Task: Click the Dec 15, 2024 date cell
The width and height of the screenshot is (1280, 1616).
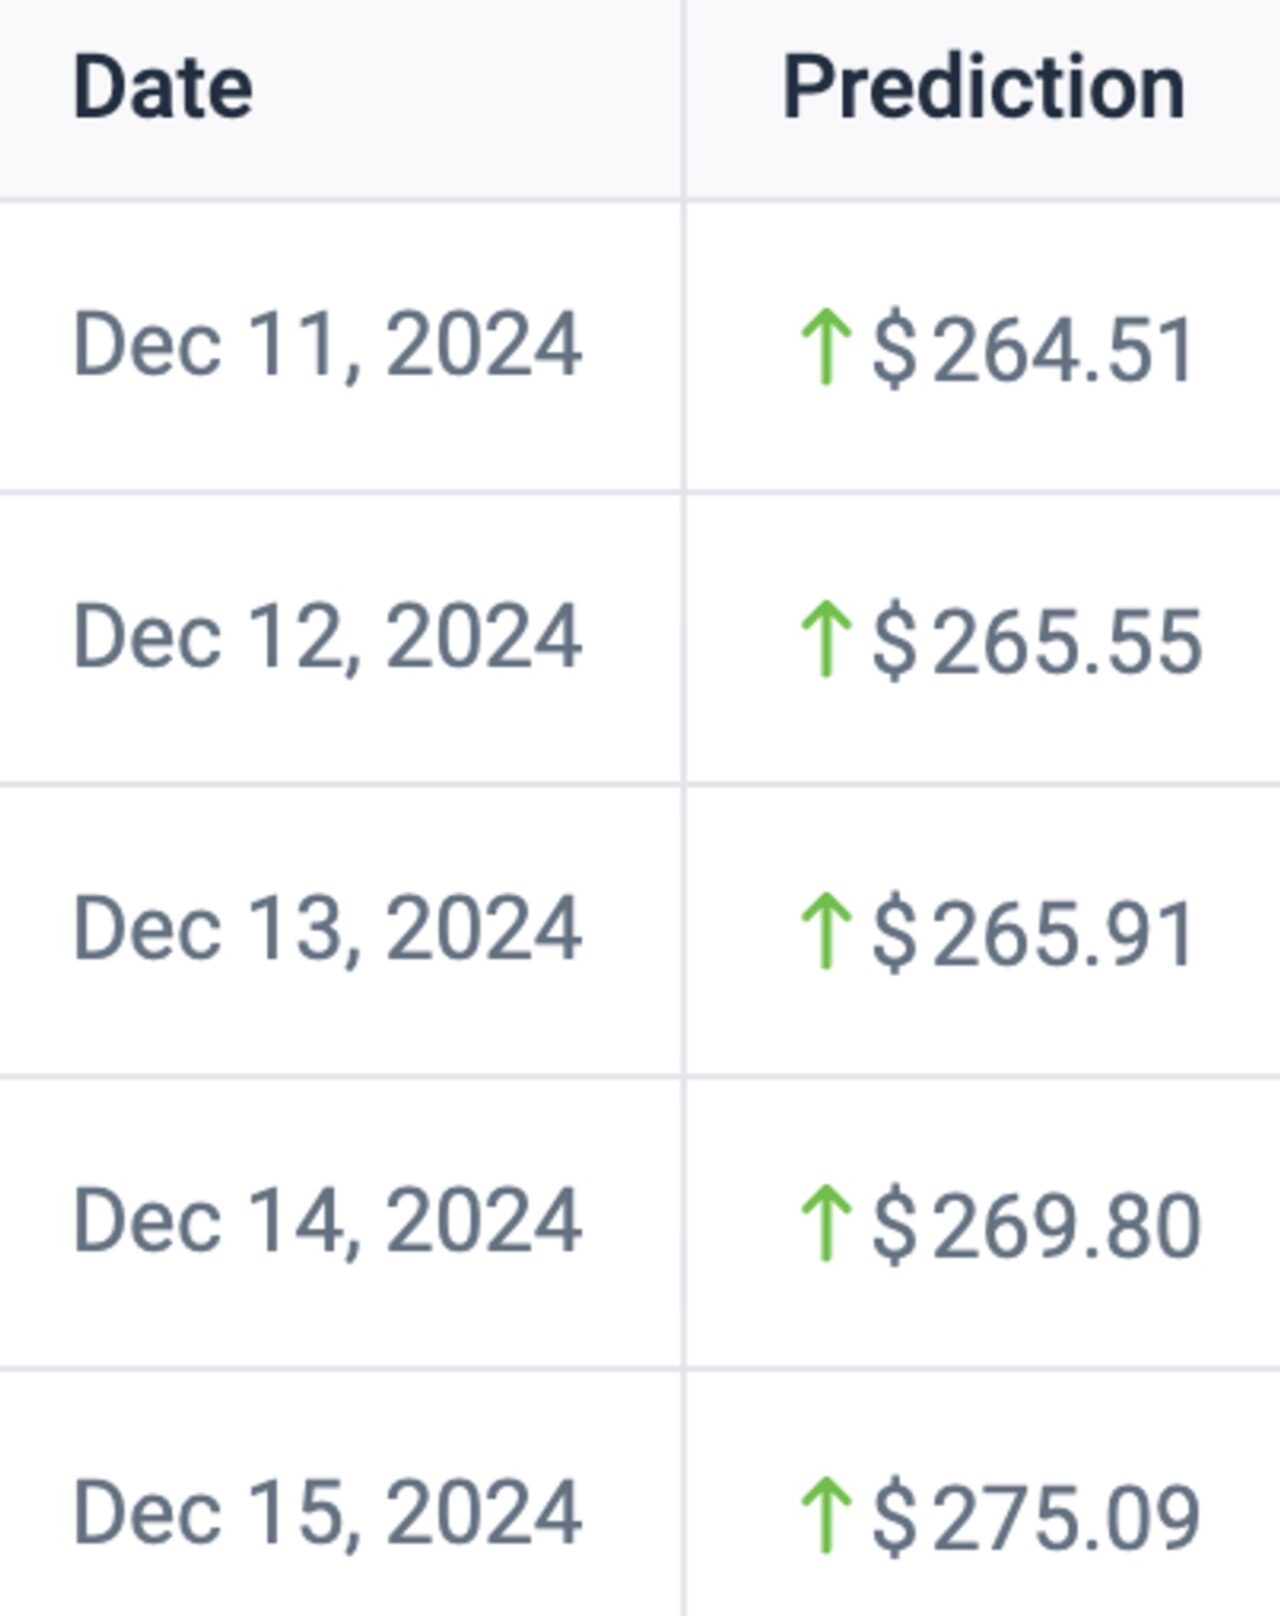Action: click(x=327, y=1513)
